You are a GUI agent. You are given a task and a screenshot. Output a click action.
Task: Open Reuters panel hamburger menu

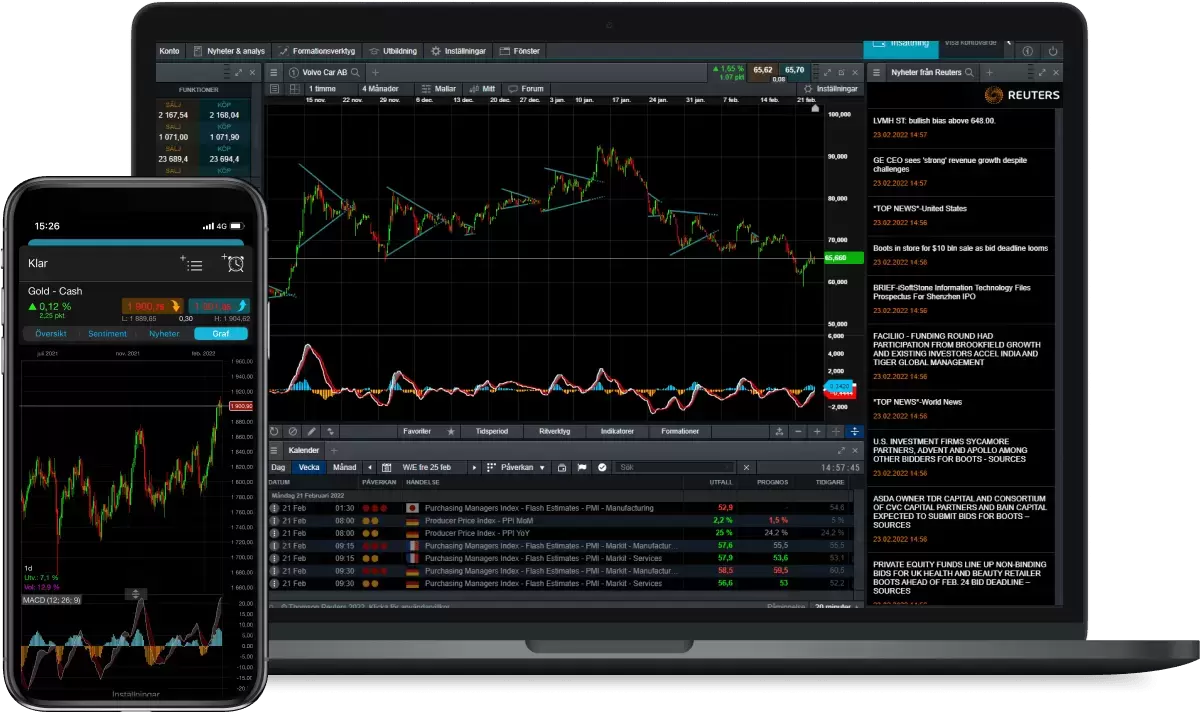tap(875, 72)
